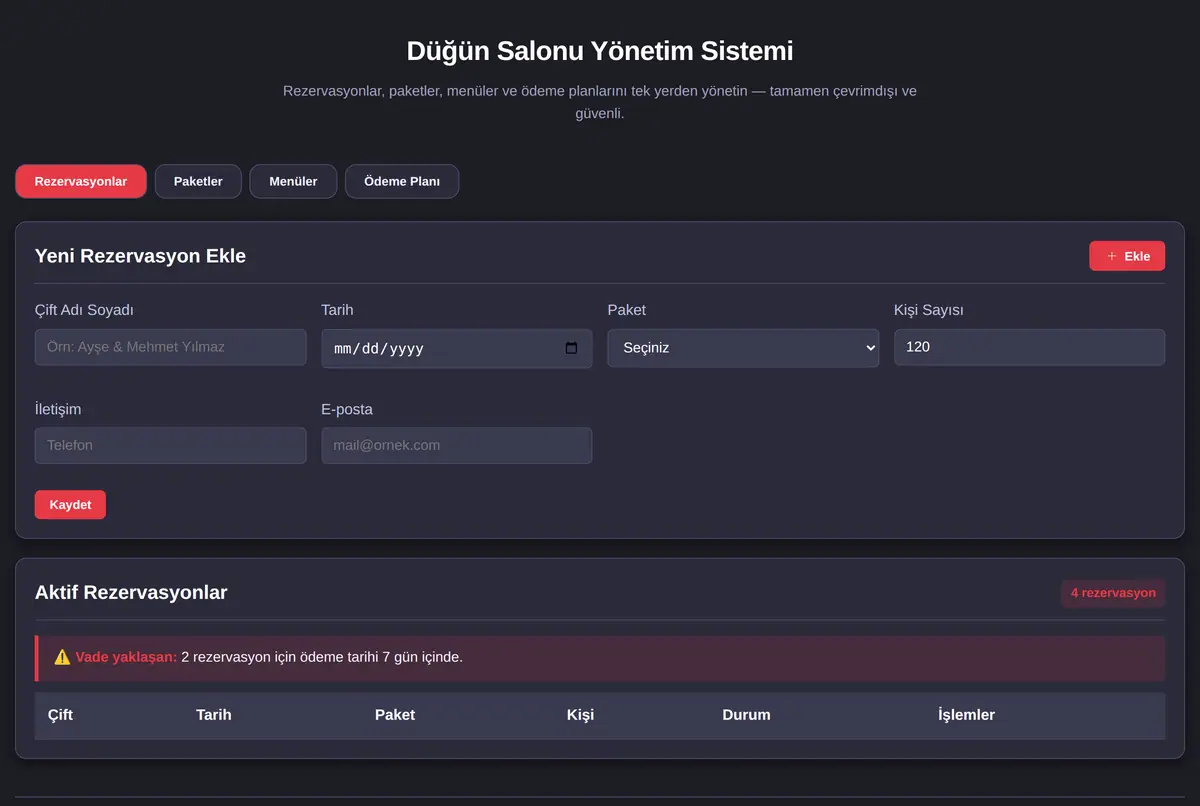Open the calendar picker icon in Tarih field
This screenshot has width=1200, height=806.
click(571, 348)
